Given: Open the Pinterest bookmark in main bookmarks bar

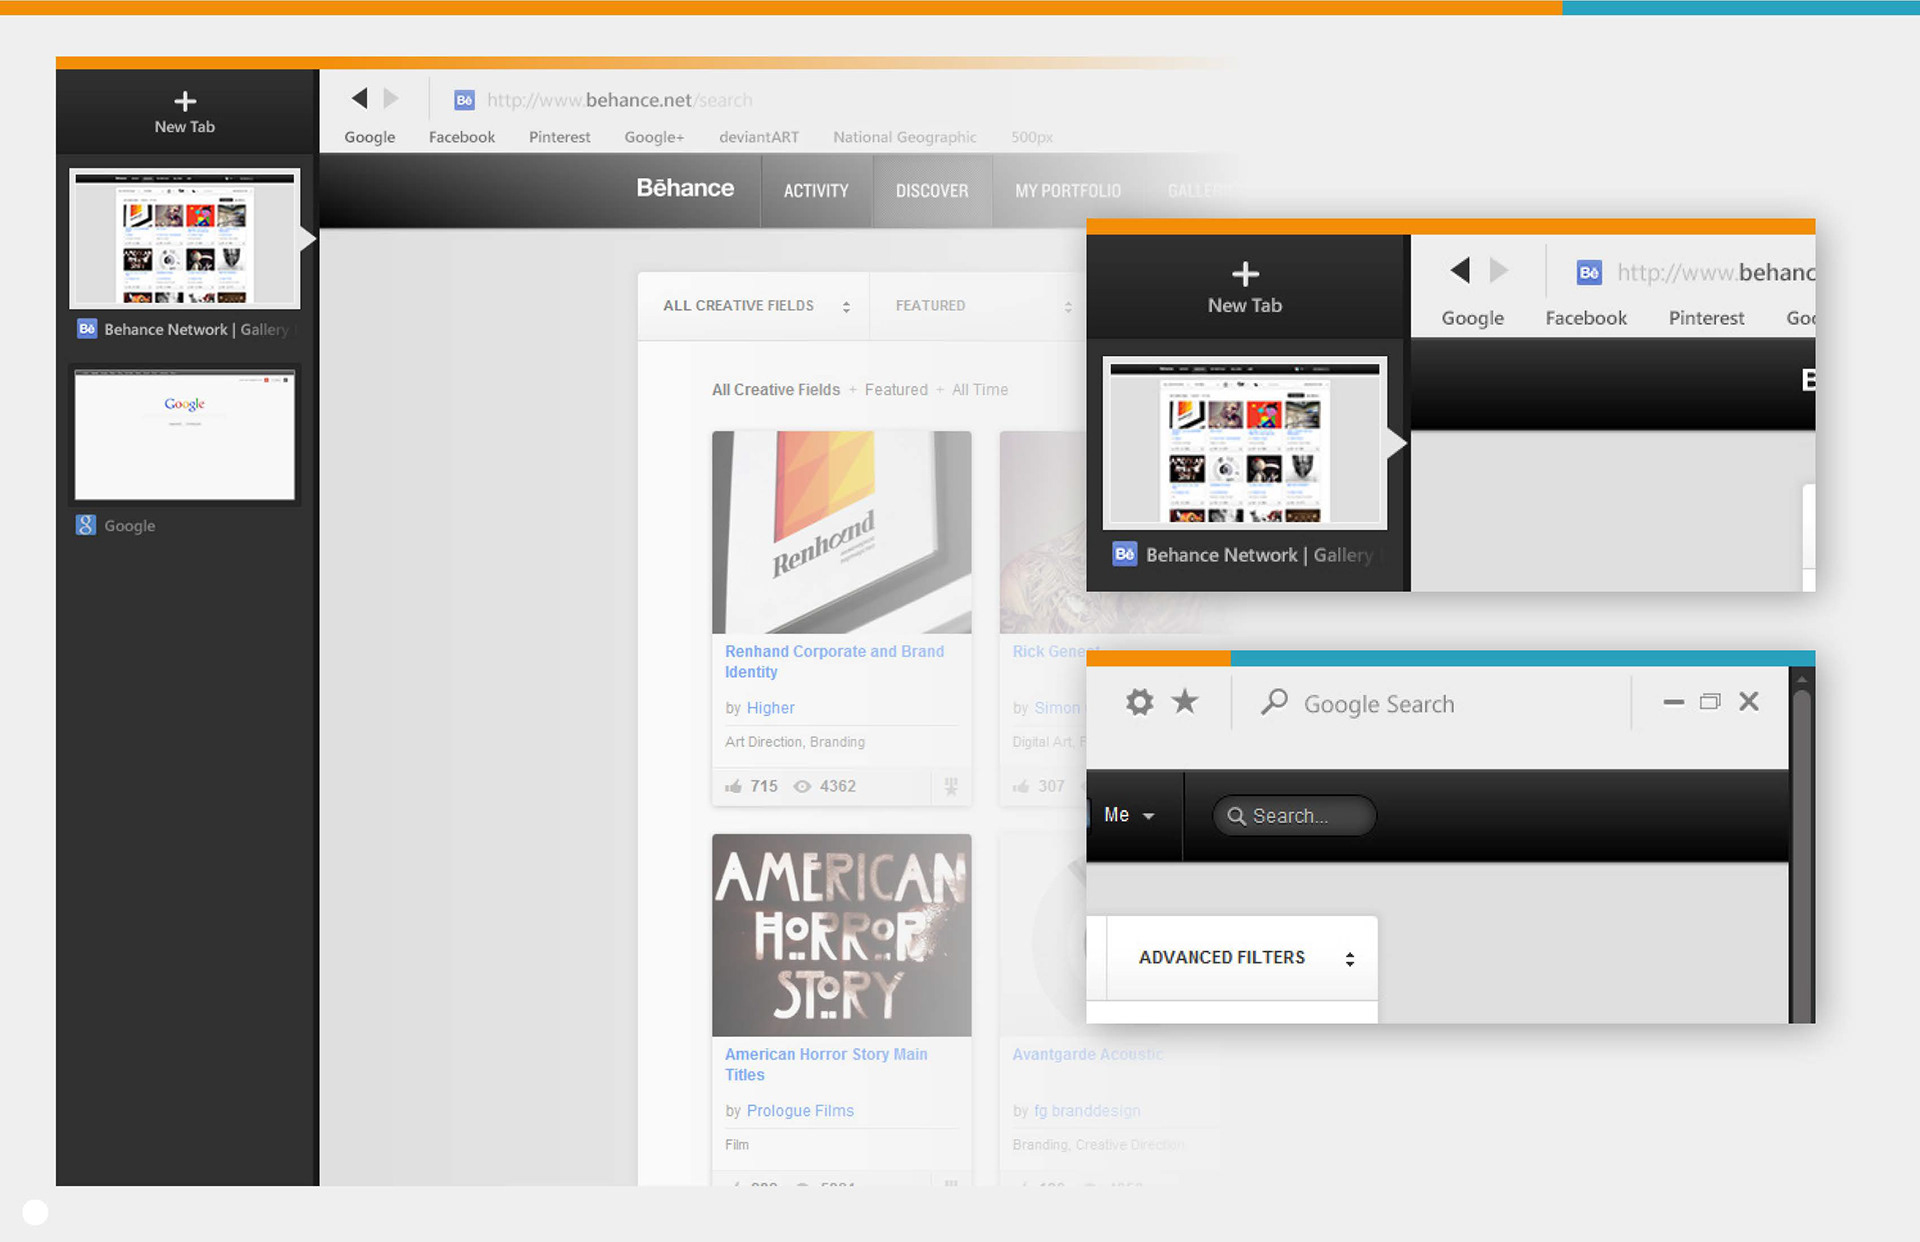Looking at the screenshot, I should click(x=559, y=137).
